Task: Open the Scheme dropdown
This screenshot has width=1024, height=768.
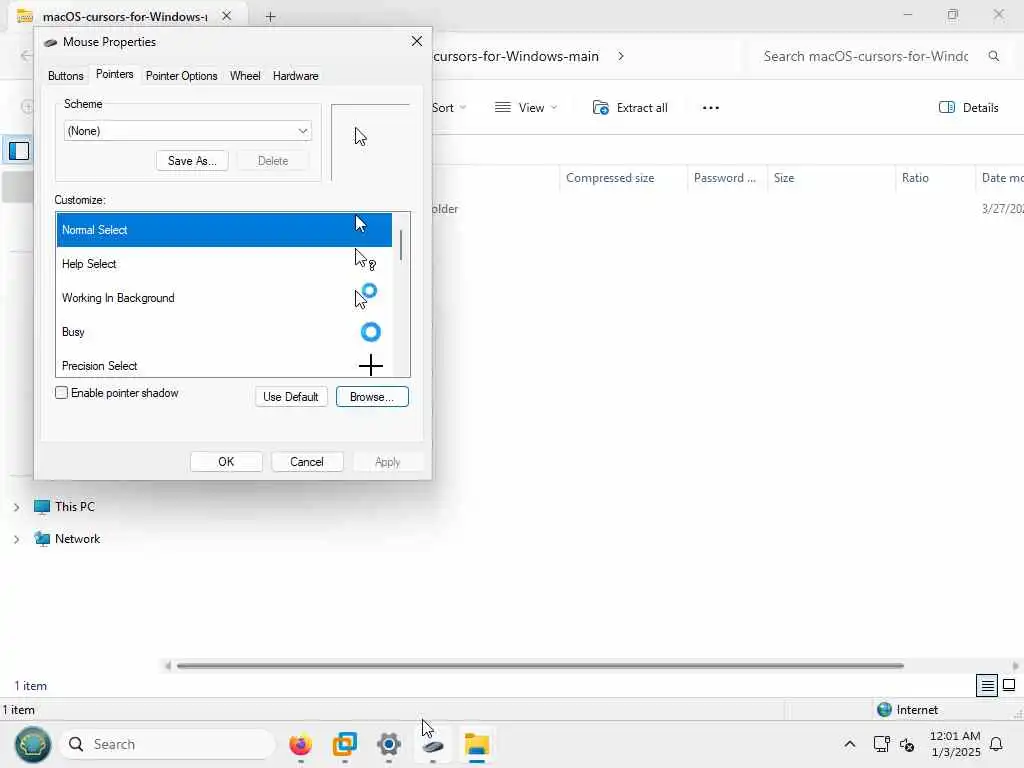Action: tap(187, 131)
